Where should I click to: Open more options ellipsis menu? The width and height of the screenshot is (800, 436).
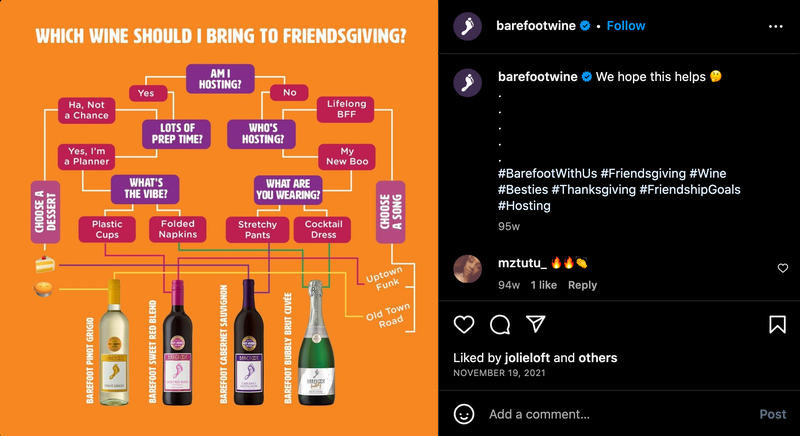tap(776, 26)
